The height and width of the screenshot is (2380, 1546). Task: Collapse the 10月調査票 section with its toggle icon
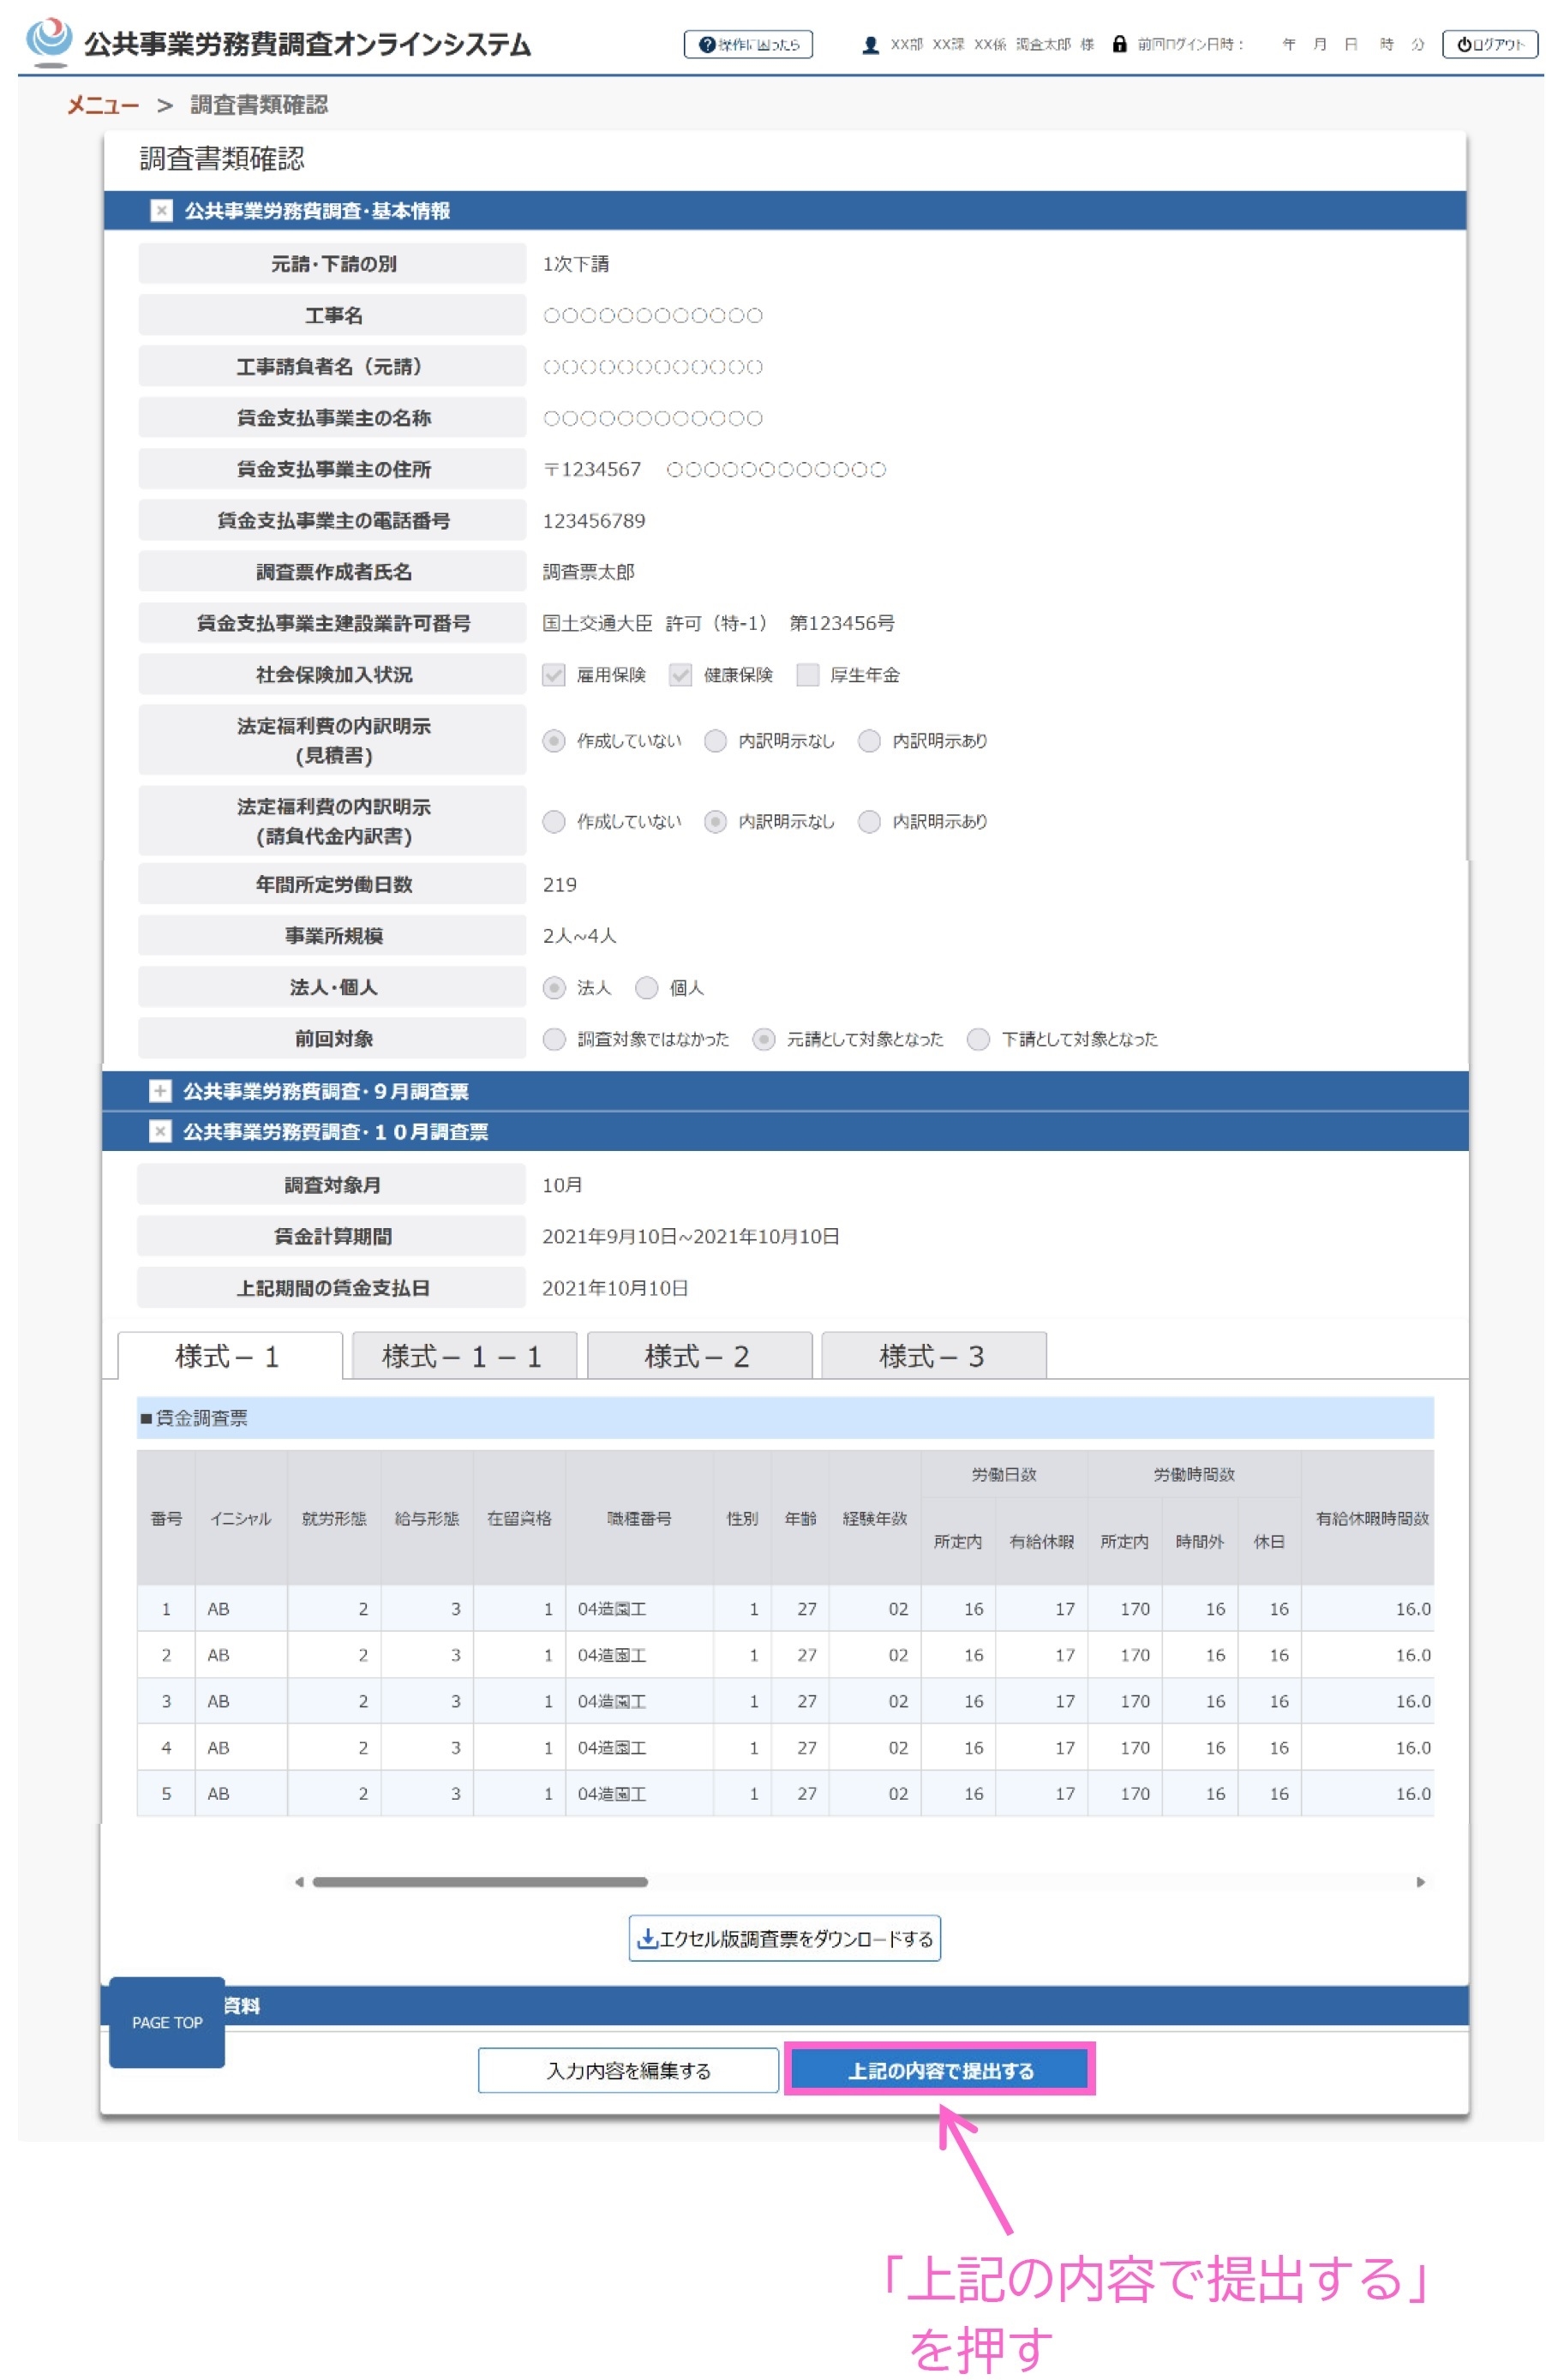pos(159,1130)
